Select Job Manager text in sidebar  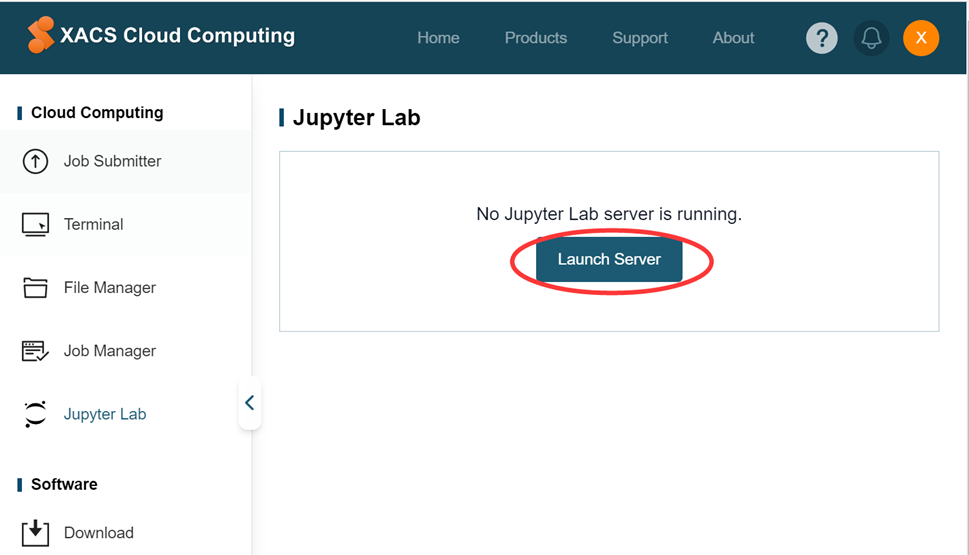[x=110, y=350]
